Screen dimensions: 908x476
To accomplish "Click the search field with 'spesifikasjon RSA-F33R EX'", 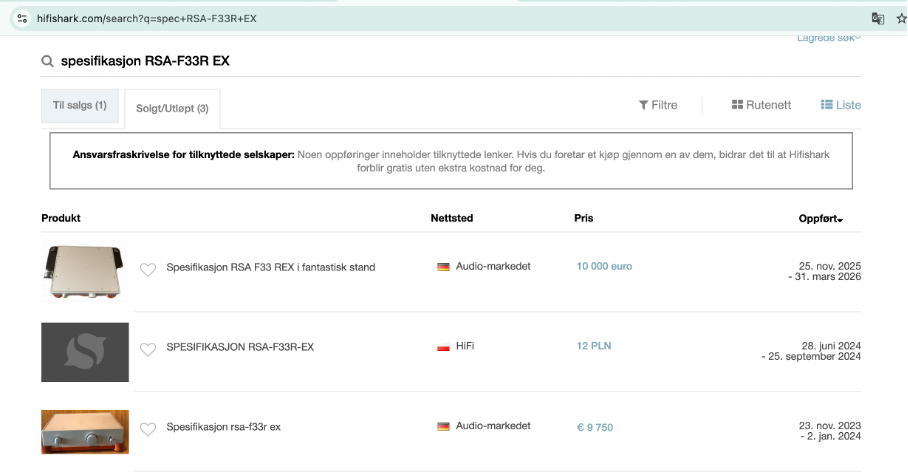I will pyautogui.click(x=300, y=61).
